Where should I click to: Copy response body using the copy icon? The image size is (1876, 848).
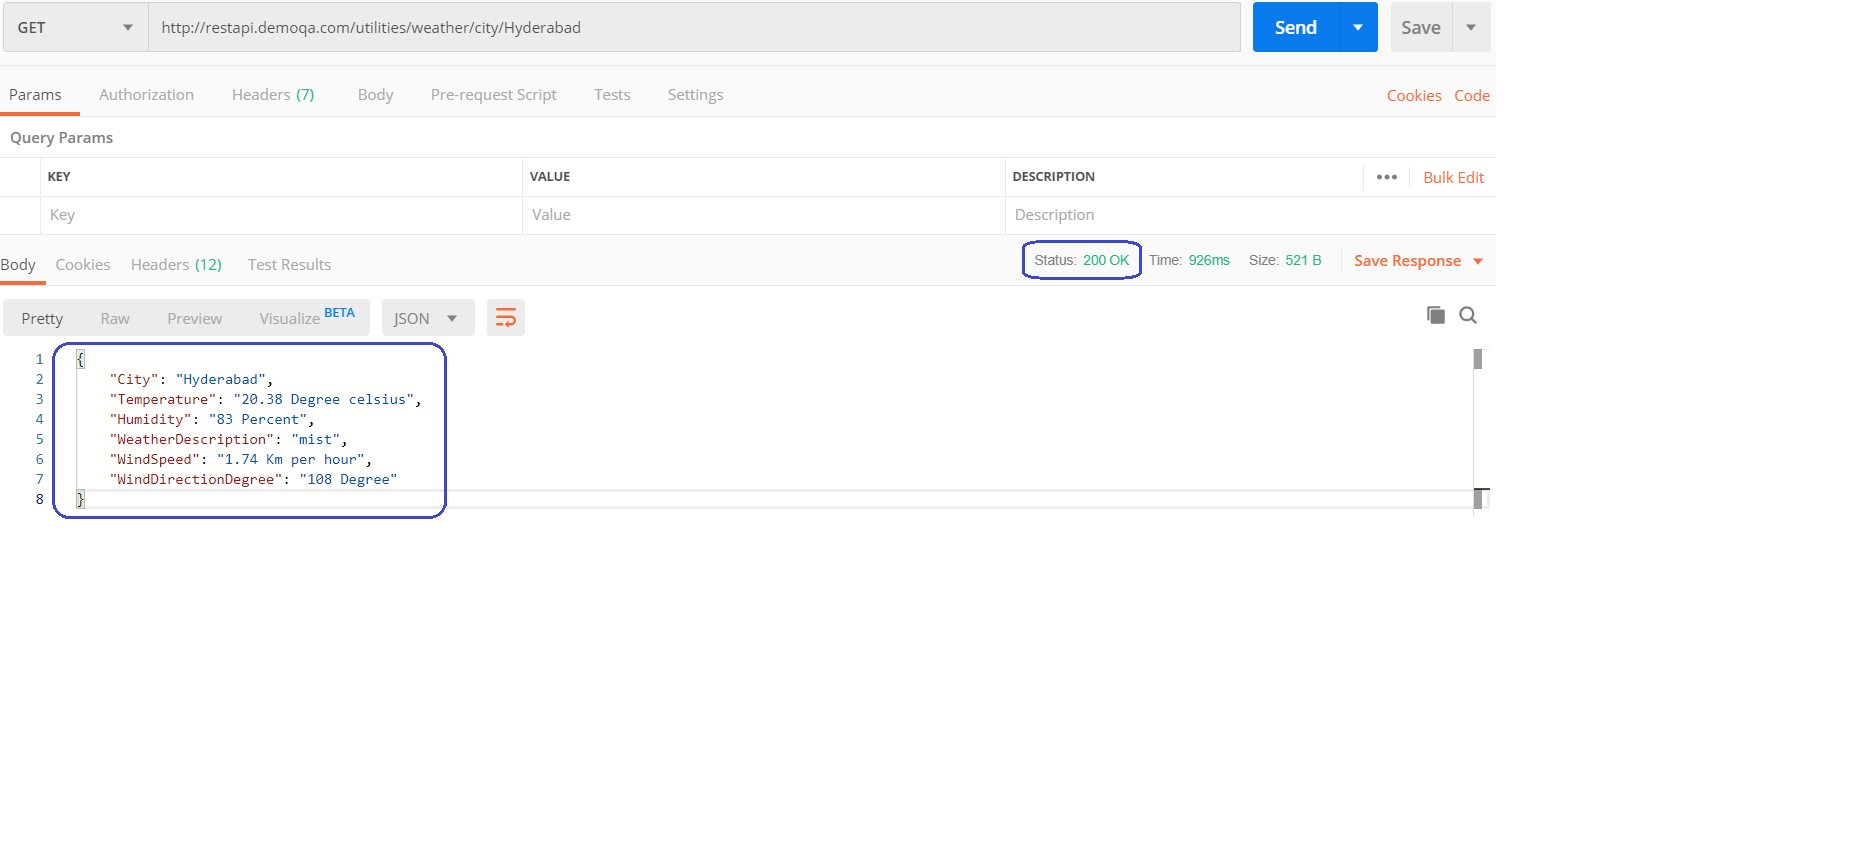click(1436, 315)
